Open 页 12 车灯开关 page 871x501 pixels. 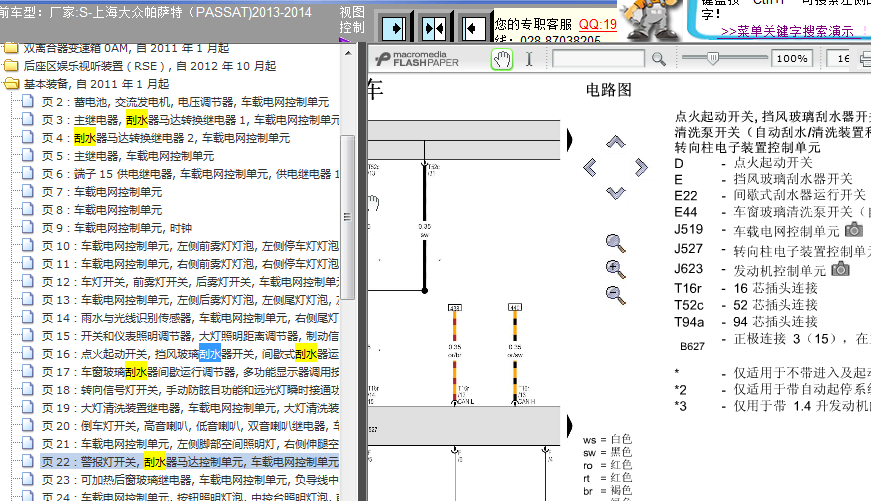tap(190, 282)
